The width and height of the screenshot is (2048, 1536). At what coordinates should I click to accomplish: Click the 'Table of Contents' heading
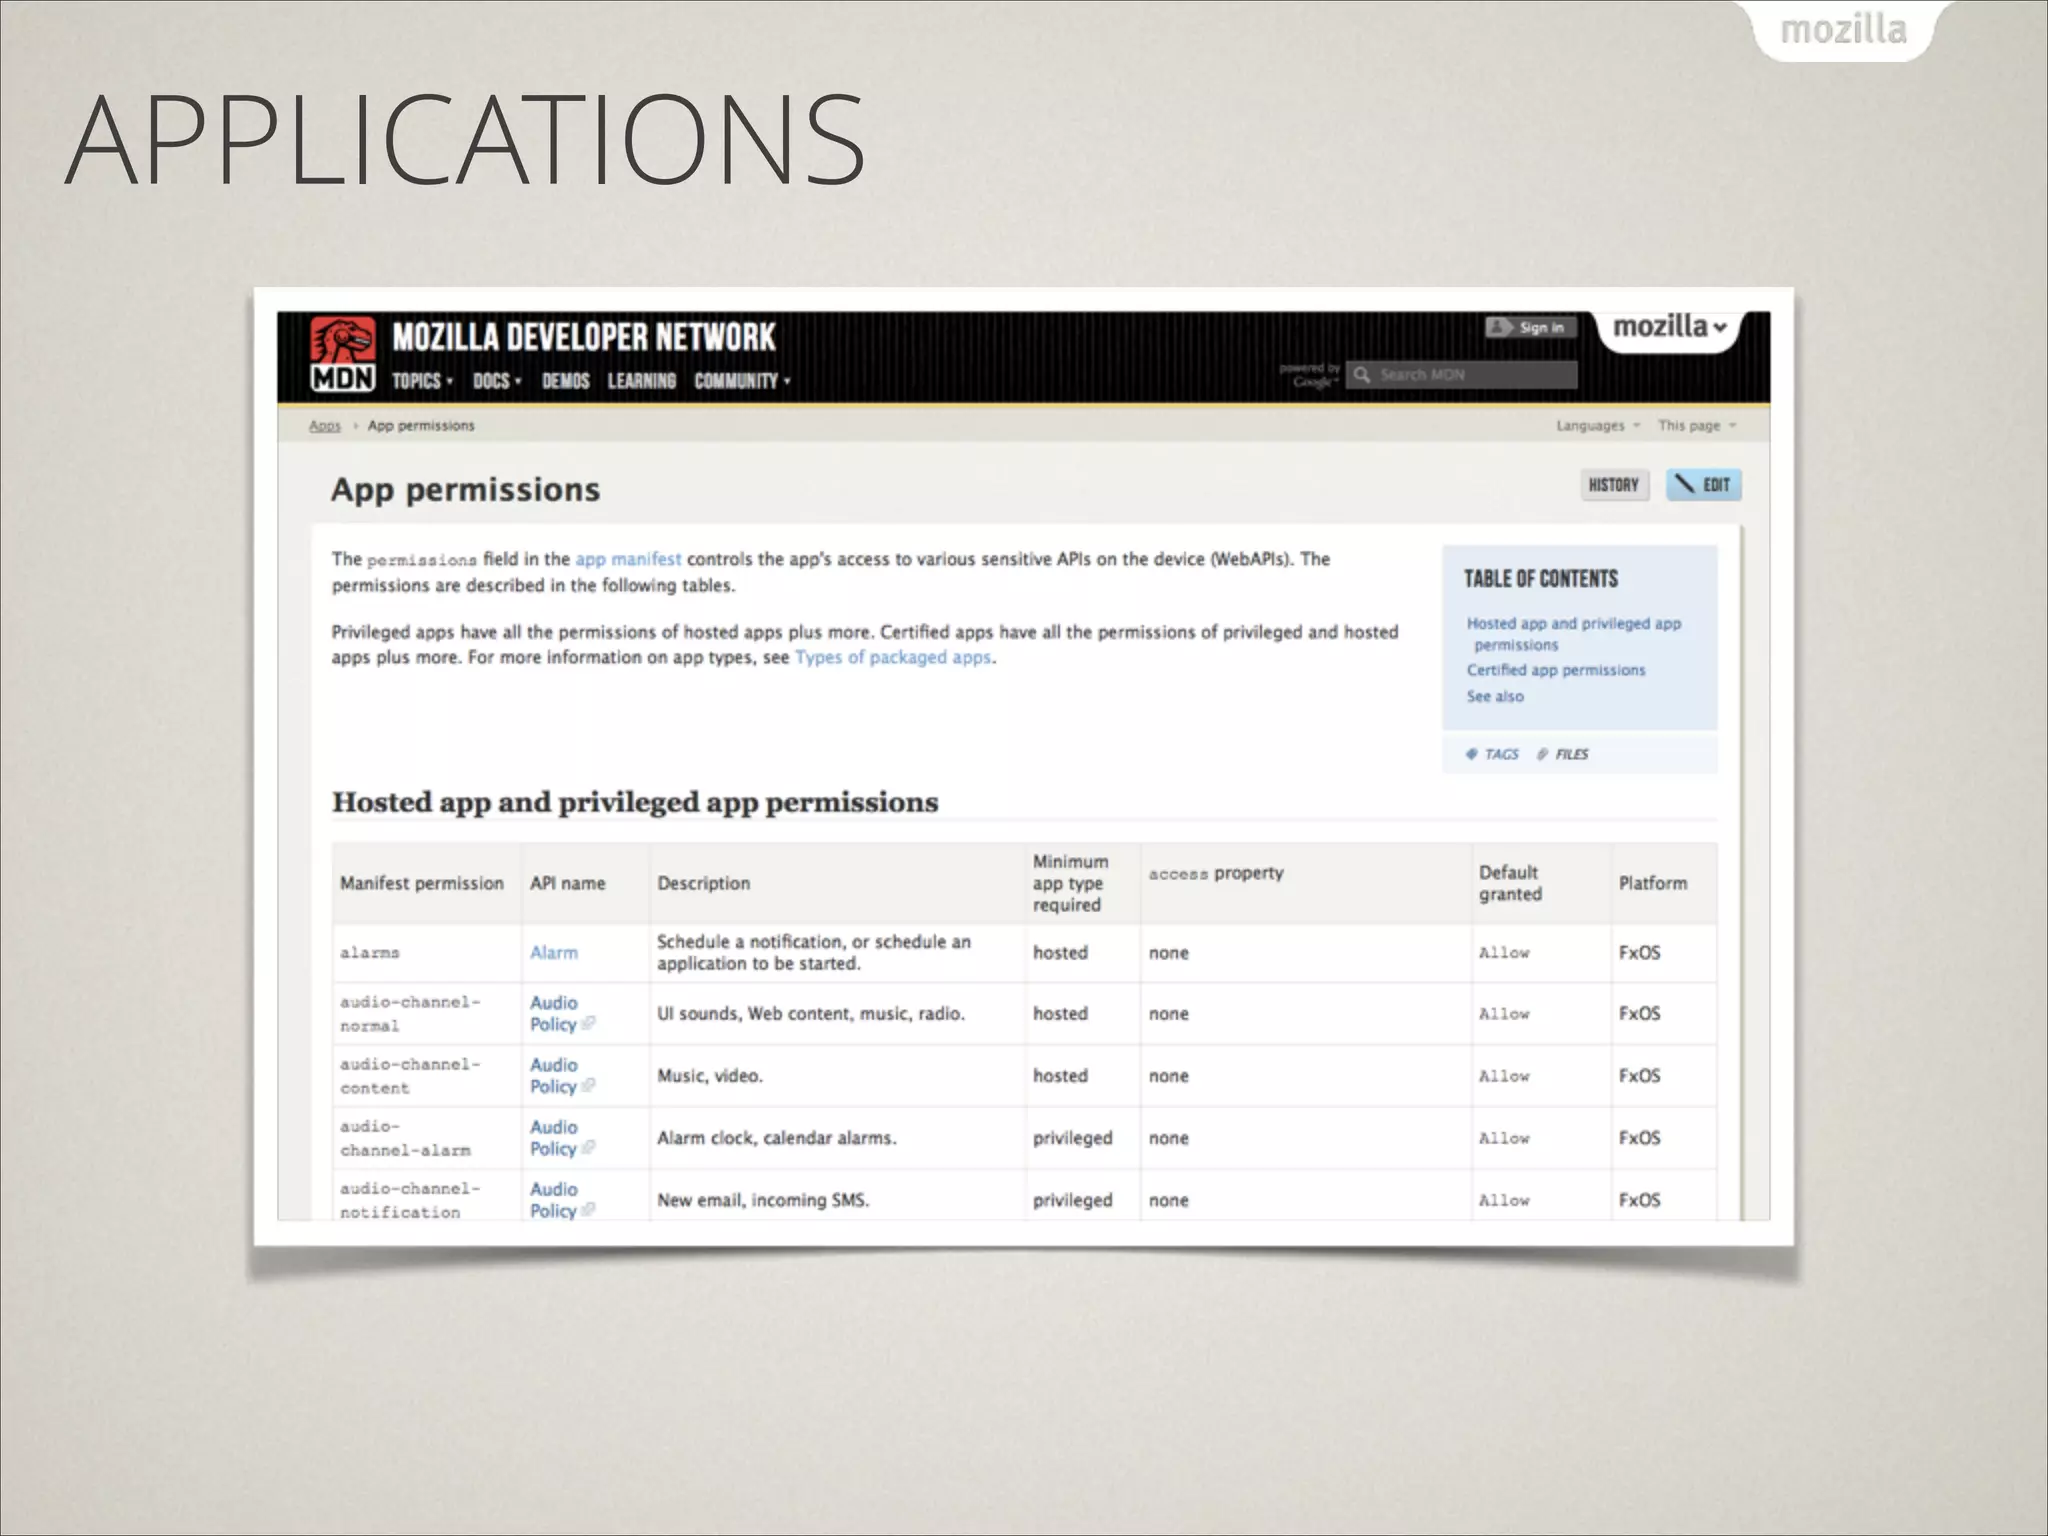click(x=1541, y=579)
